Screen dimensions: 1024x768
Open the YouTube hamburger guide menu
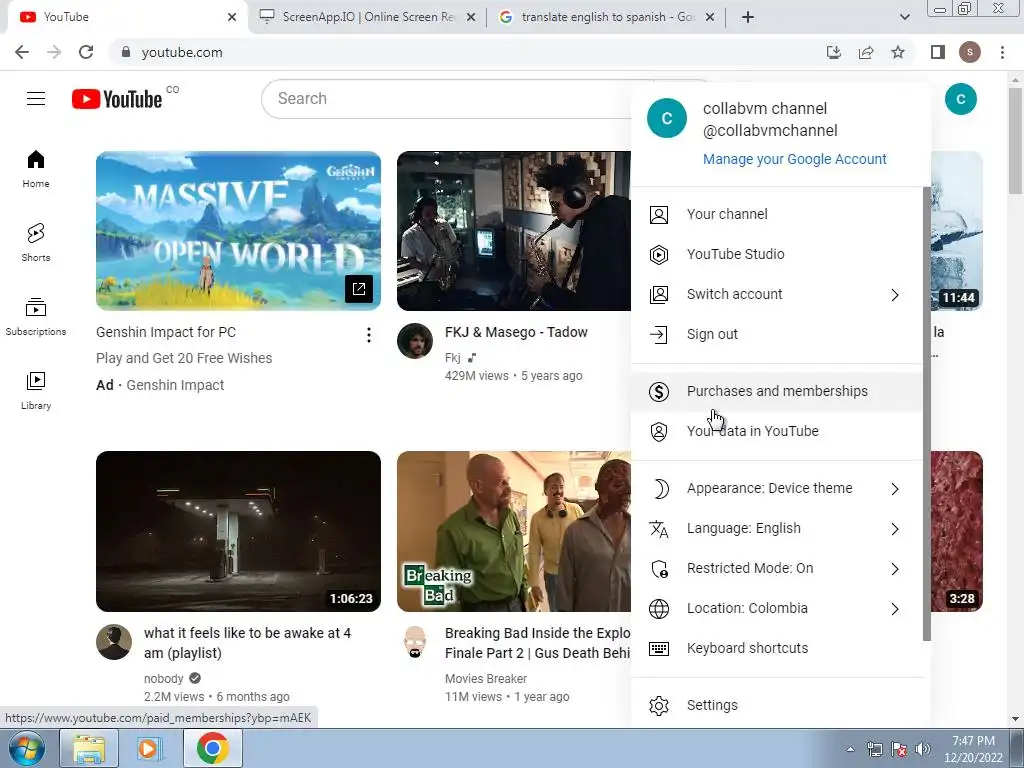coord(36,99)
